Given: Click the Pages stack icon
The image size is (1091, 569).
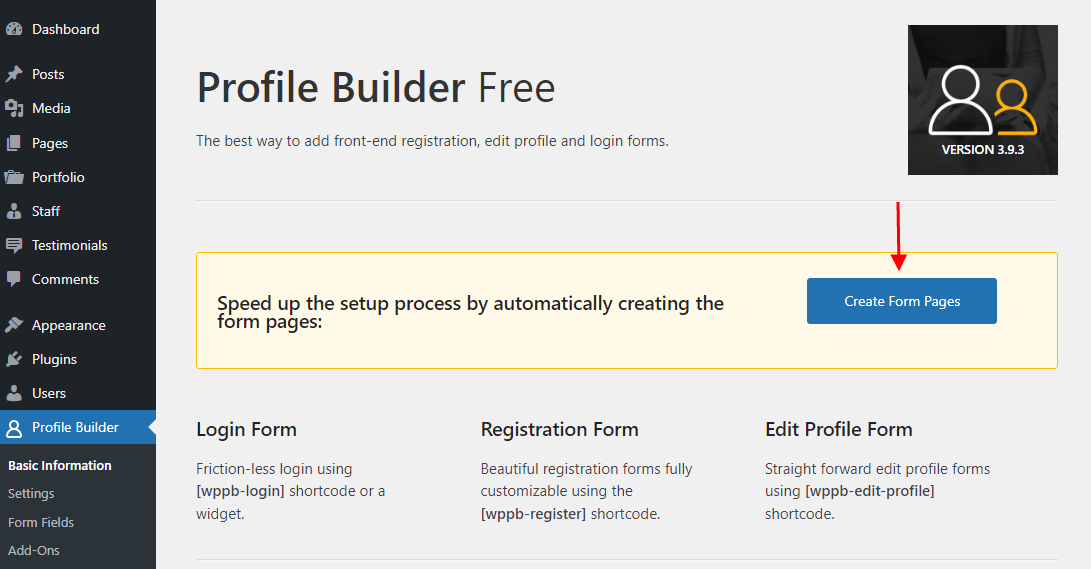Looking at the screenshot, I should 14,143.
